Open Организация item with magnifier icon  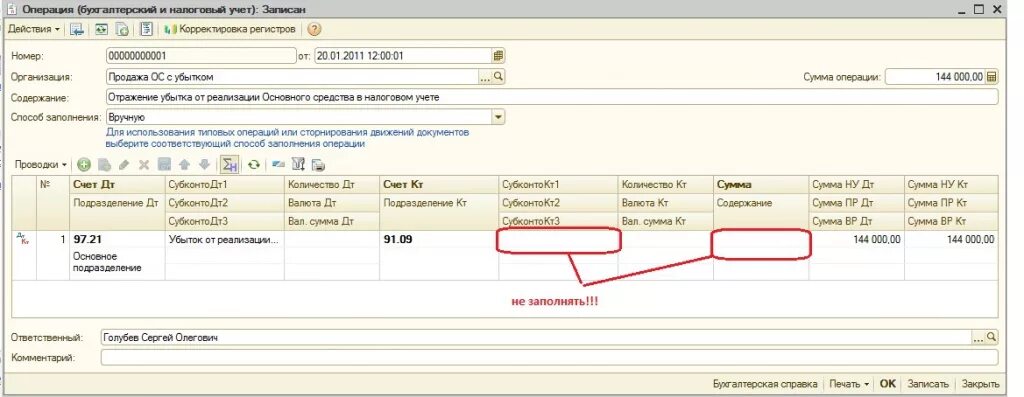point(498,76)
